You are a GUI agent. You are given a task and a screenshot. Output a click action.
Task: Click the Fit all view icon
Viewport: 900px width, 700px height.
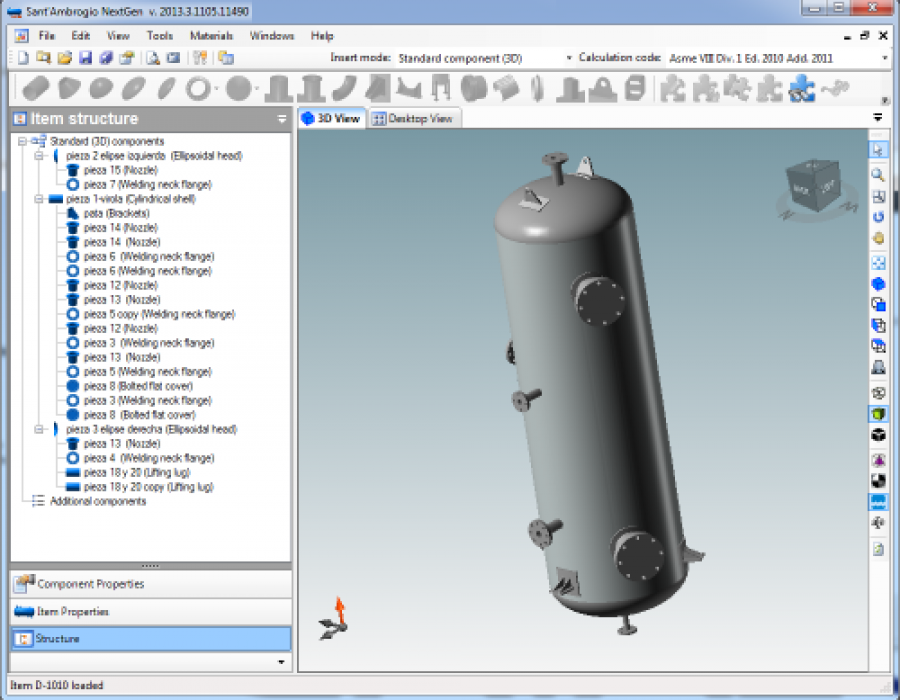coord(878,263)
